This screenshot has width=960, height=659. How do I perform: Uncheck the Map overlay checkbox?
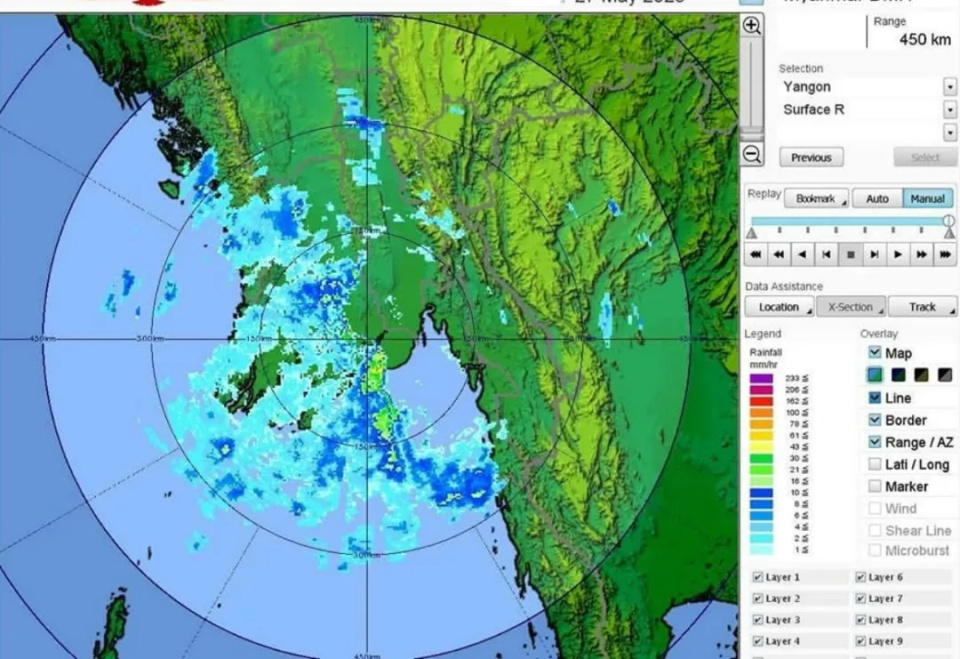[x=875, y=353]
